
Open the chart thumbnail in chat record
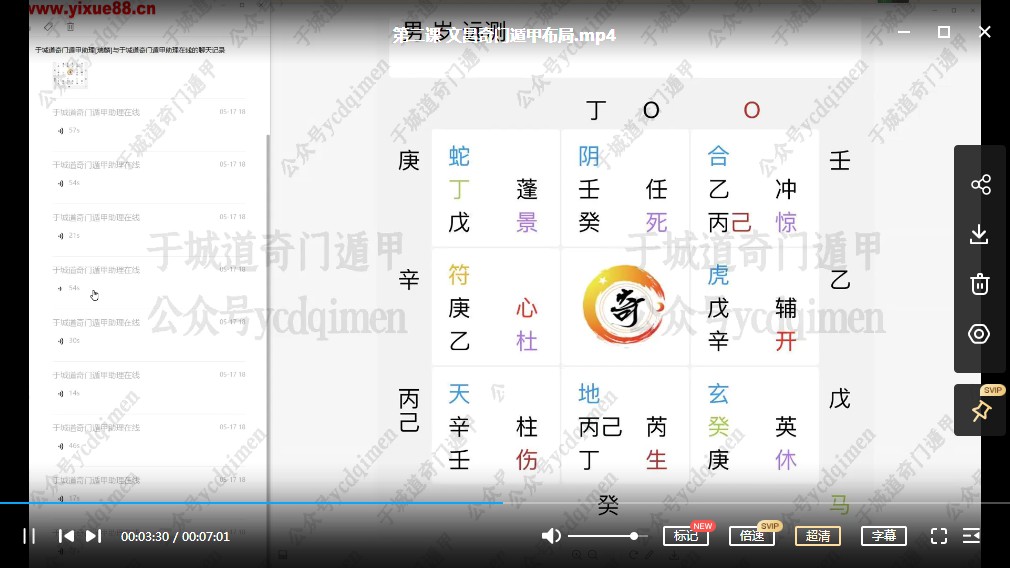pyautogui.click(x=70, y=75)
